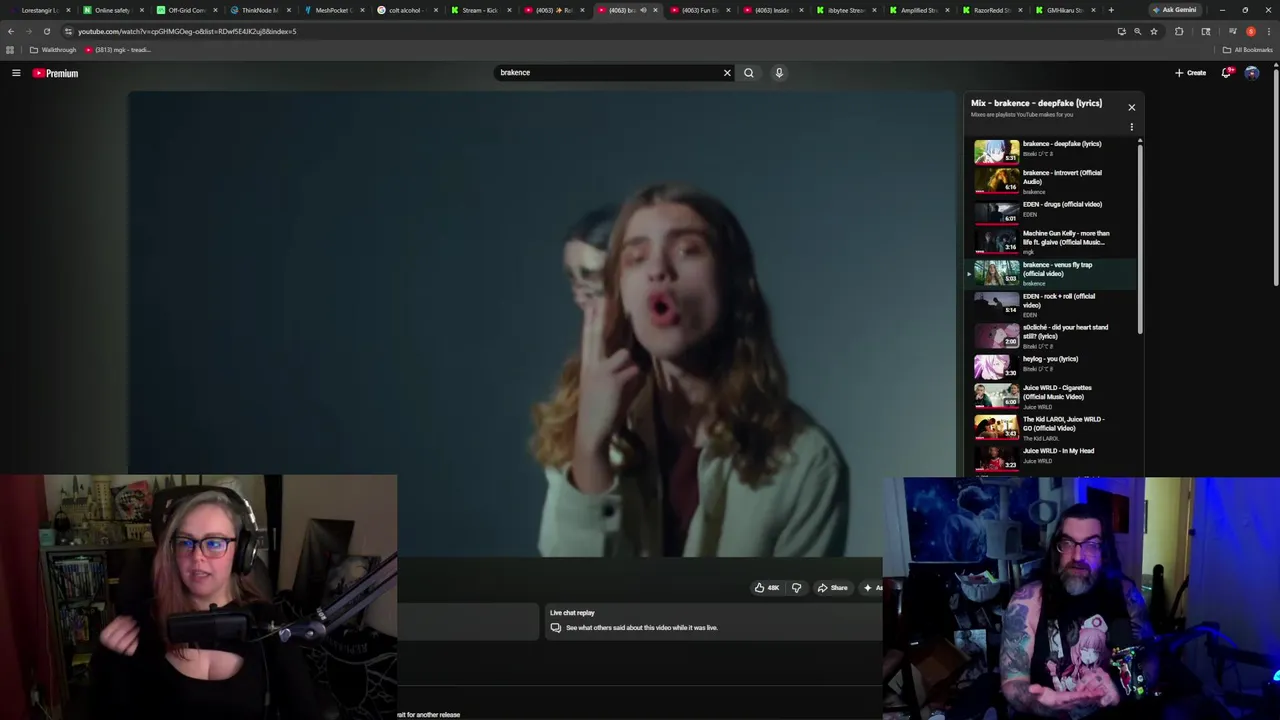Viewport: 1280px width, 720px height.
Task: Open the Walkthrough bookmark folder
Action: [53, 50]
